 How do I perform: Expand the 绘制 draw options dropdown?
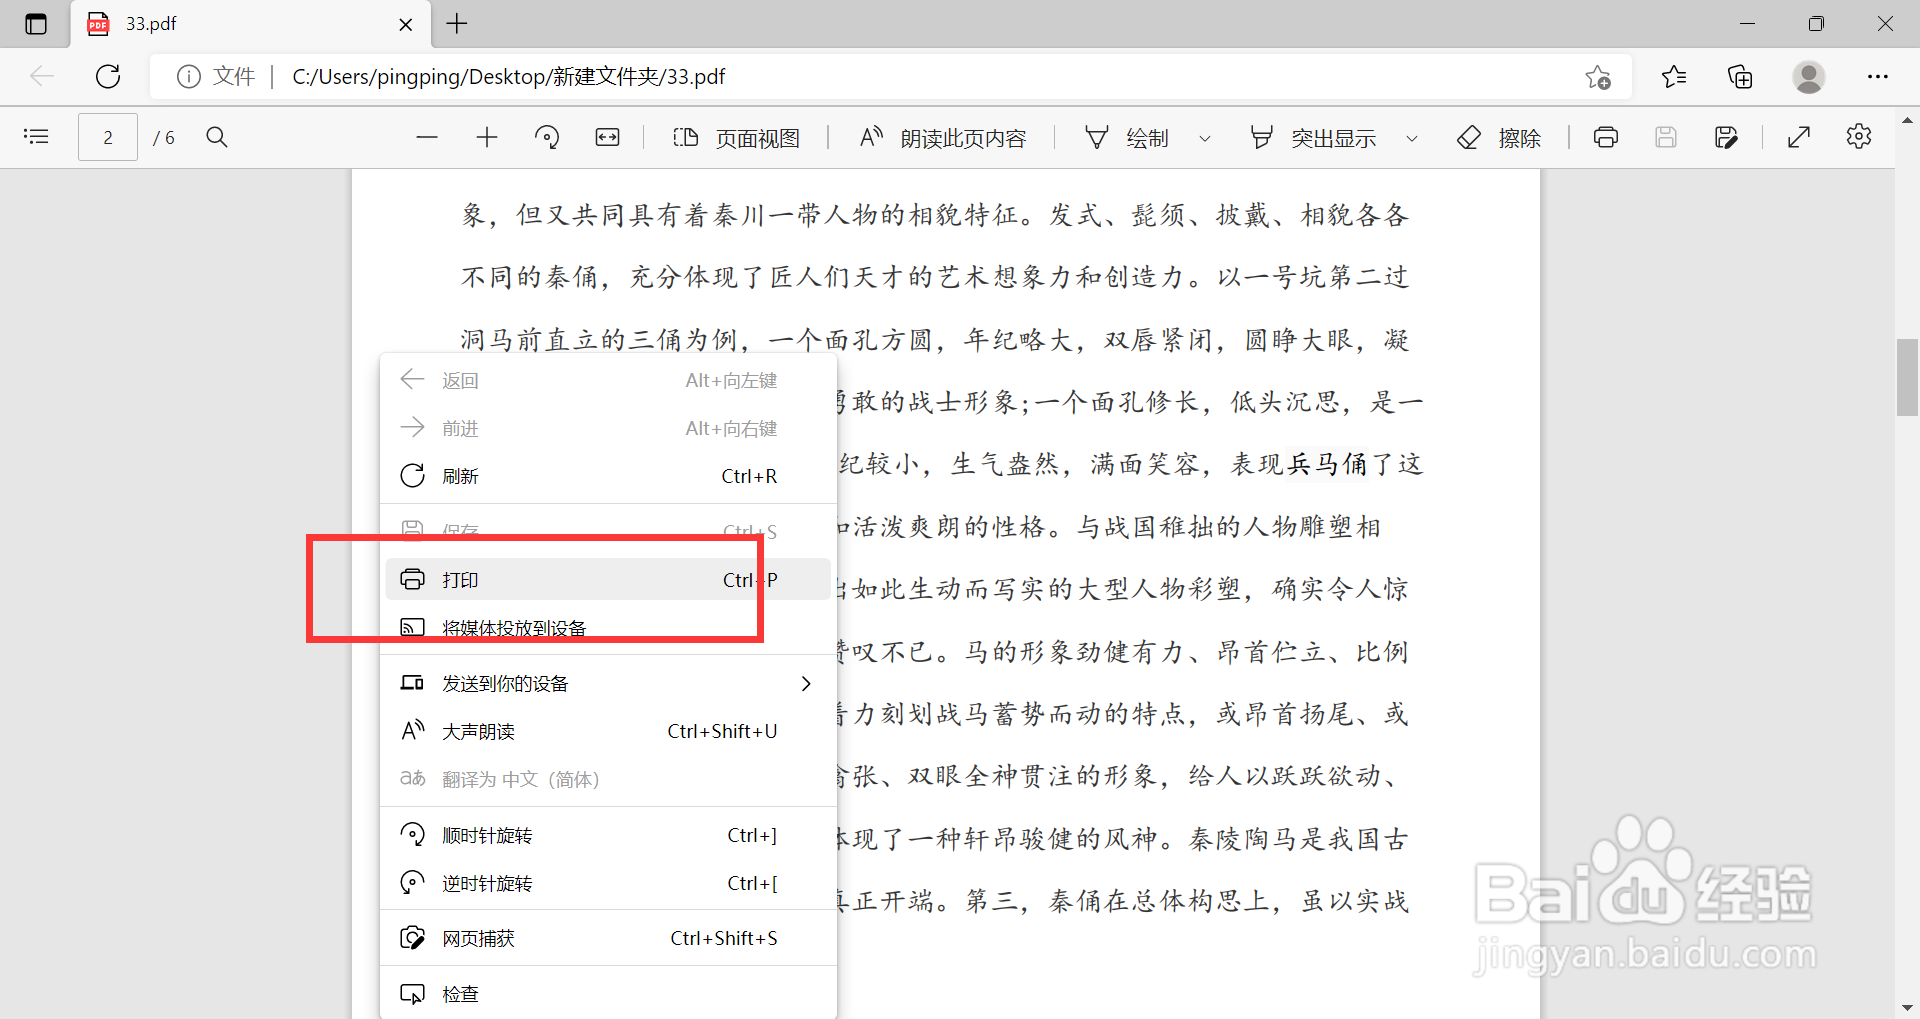click(x=1205, y=138)
